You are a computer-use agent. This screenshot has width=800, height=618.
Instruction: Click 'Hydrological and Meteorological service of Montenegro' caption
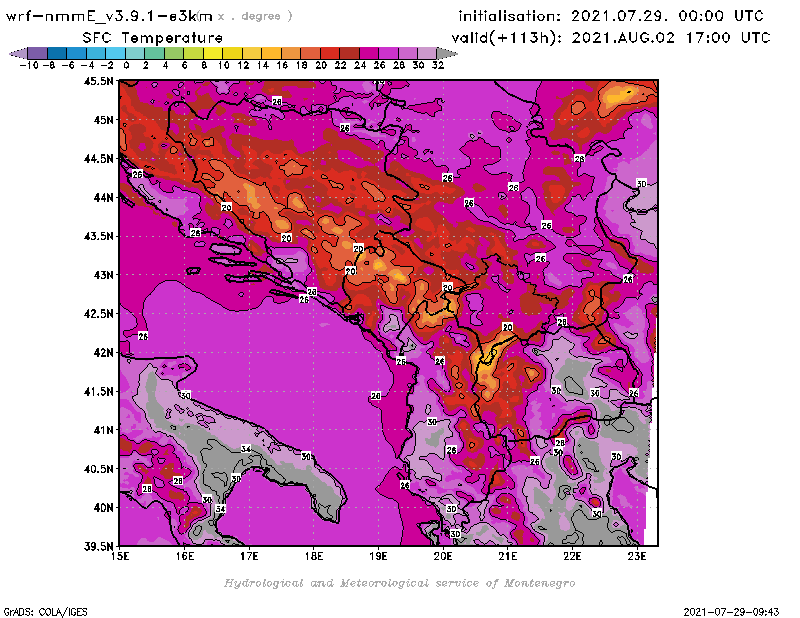tap(399, 583)
